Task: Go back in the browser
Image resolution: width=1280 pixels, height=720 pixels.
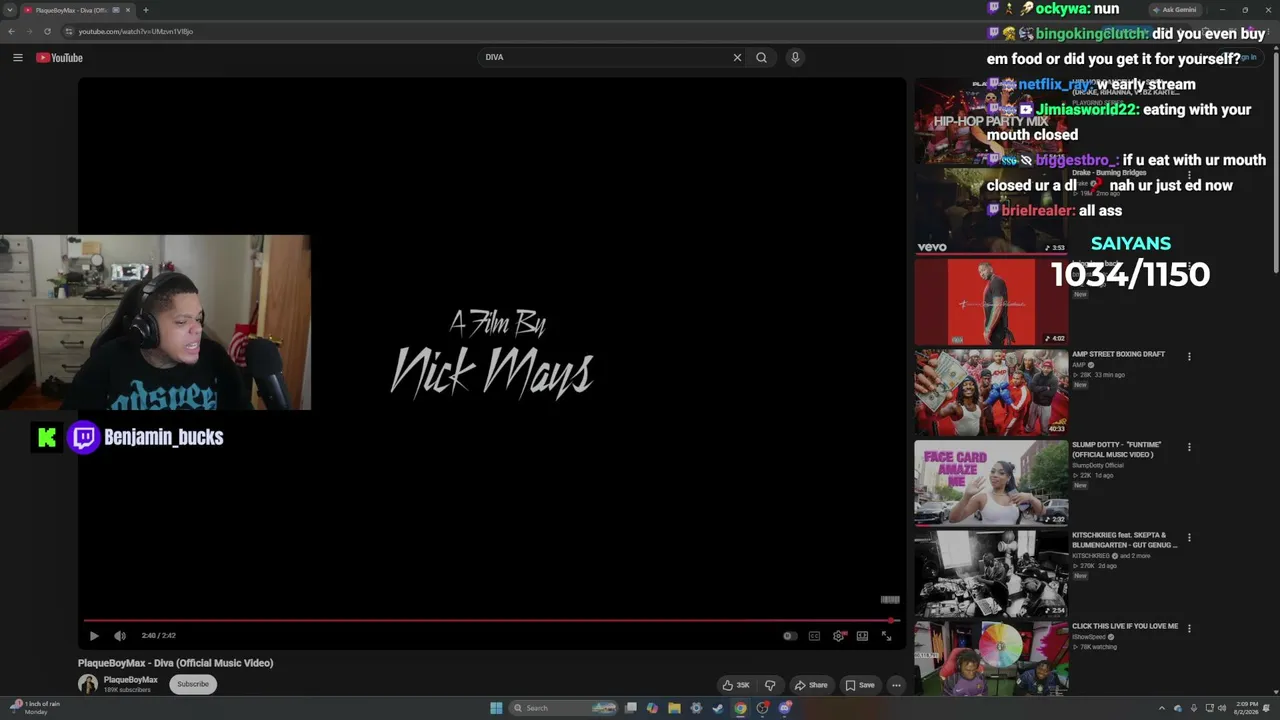Action: (x=12, y=31)
